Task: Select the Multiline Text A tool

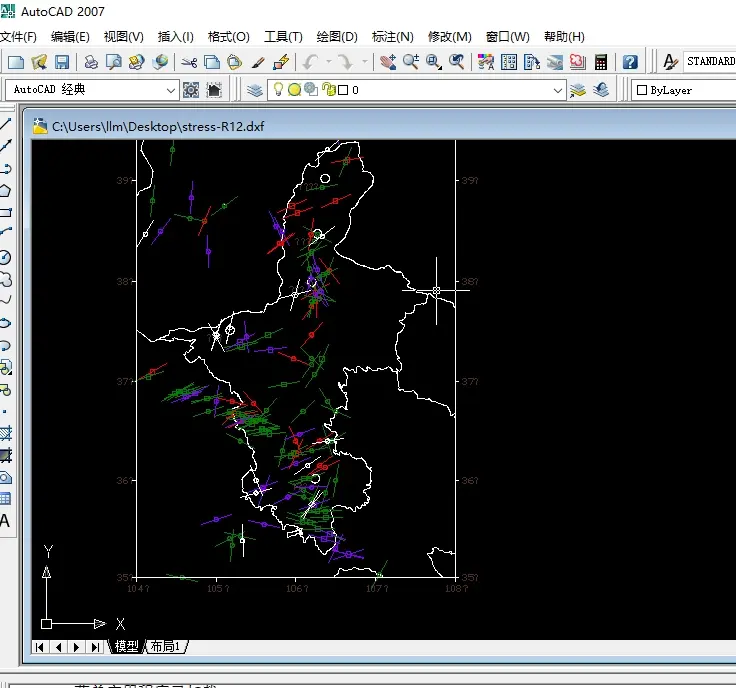Action: [x=5, y=521]
